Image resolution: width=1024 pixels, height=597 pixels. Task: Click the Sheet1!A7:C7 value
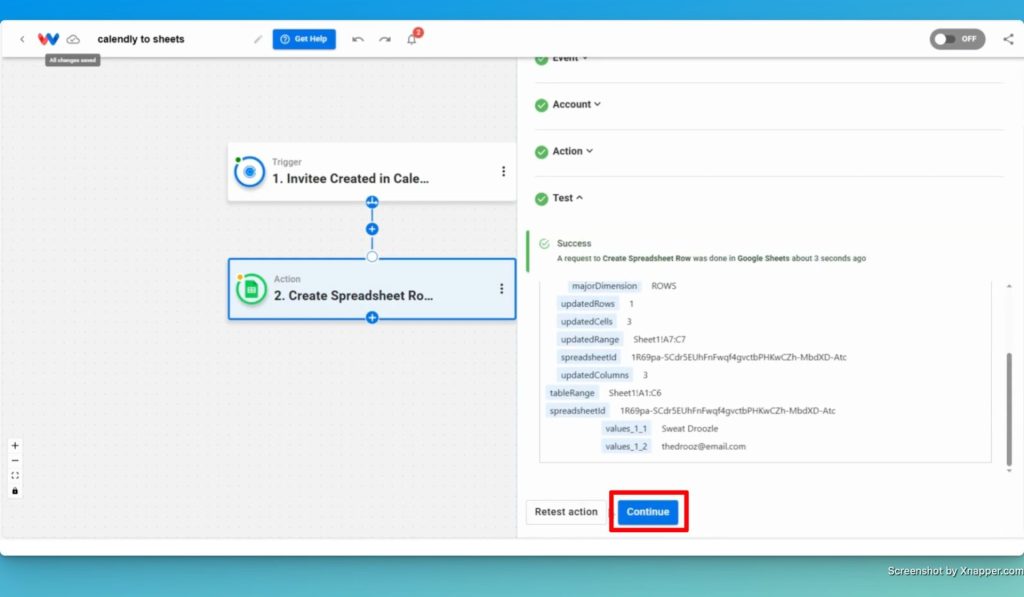pyautogui.click(x=660, y=340)
